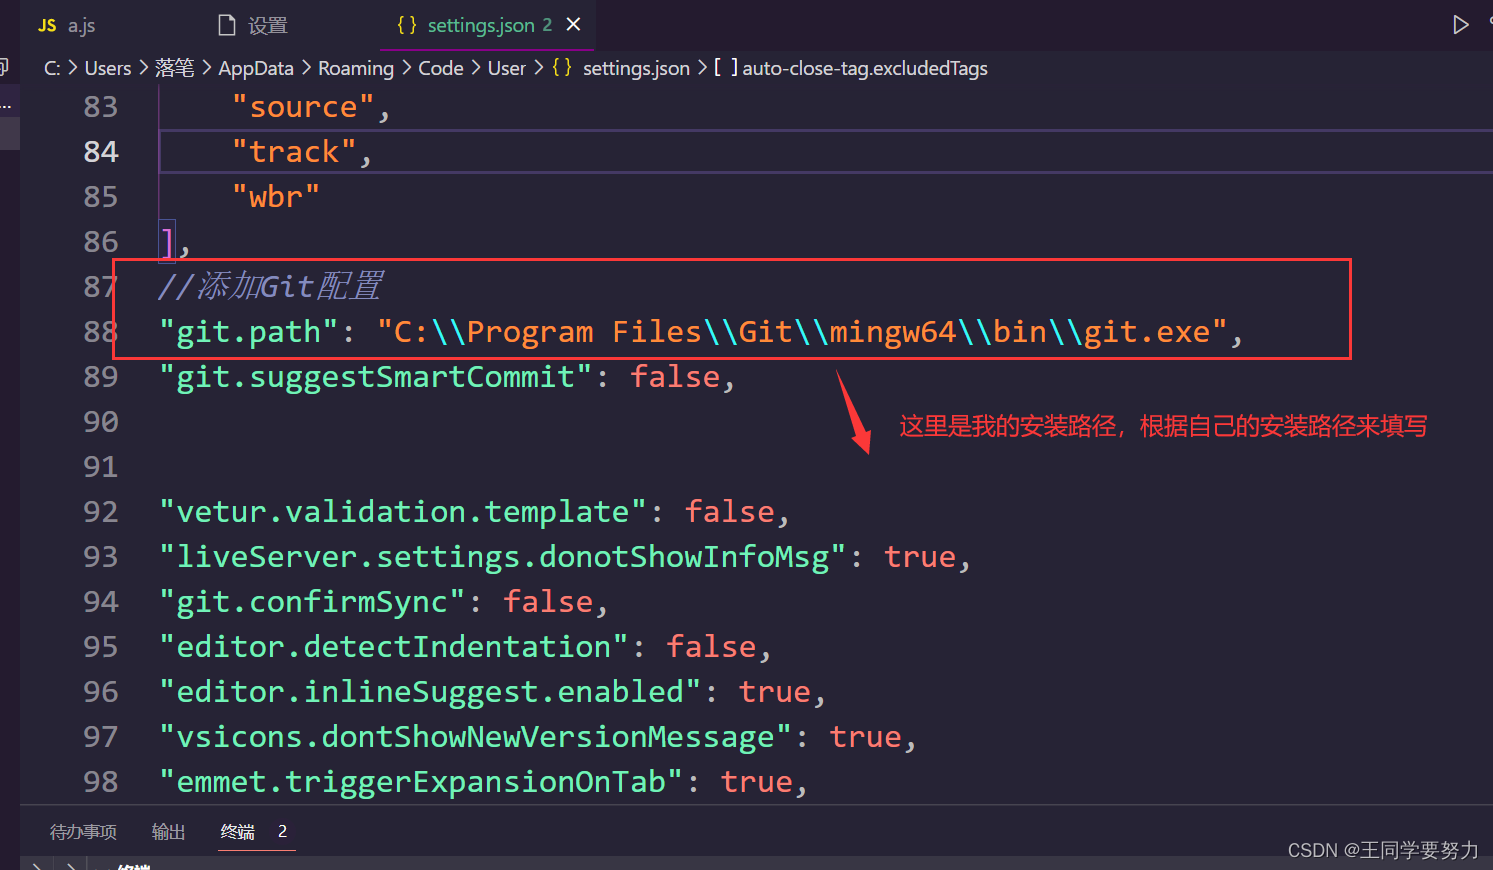Click the Run play icon
The height and width of the screenshot is (870, 1493).
pos(1460,25)
